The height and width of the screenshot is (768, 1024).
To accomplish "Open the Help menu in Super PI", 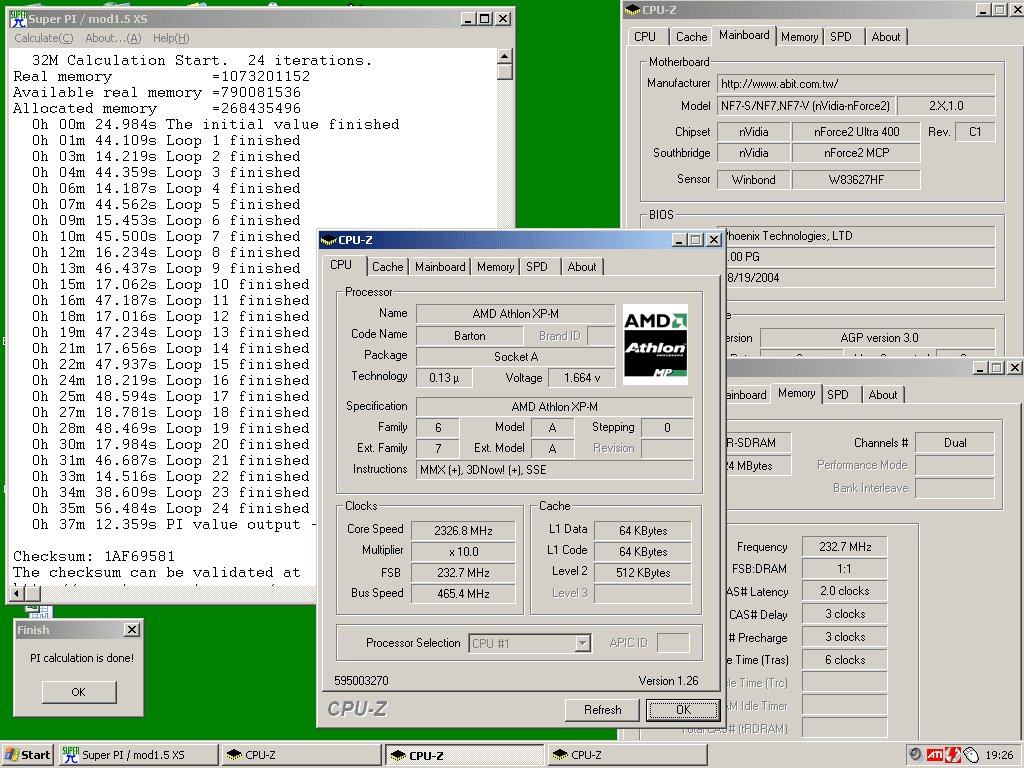I will pos(171,38).
